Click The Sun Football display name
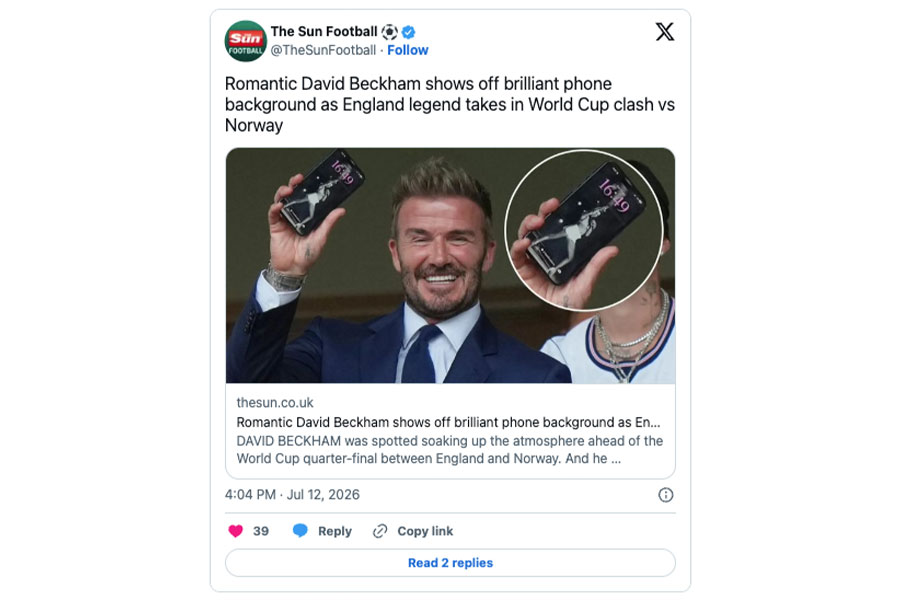900x600 pixels. coord(324,32)
